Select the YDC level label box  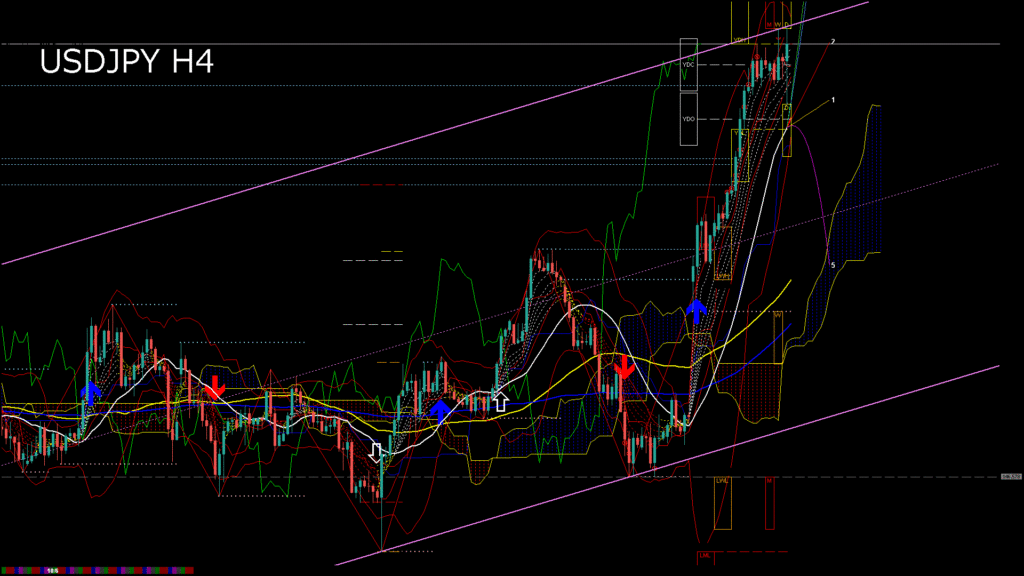click(x=688, y=64)
